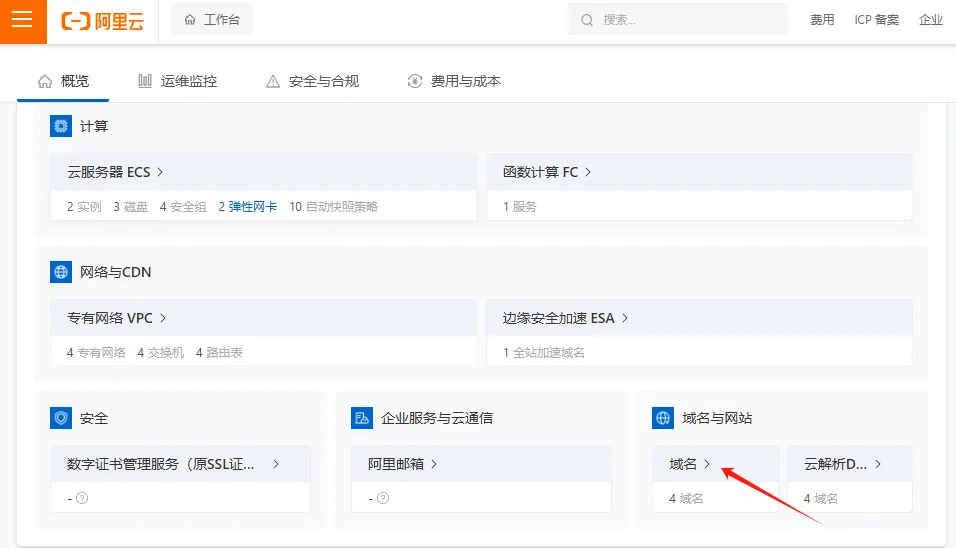The image size is (956, 548).
Task: Expand the 云解析D... chevron
Action: pos(878,464)
